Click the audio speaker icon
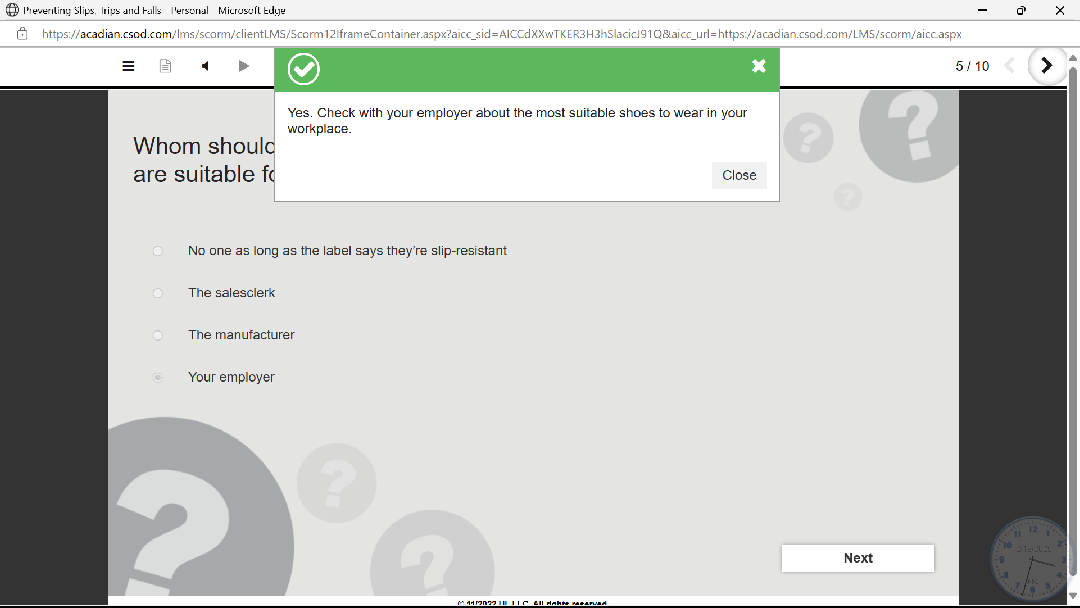 [205, 66]
